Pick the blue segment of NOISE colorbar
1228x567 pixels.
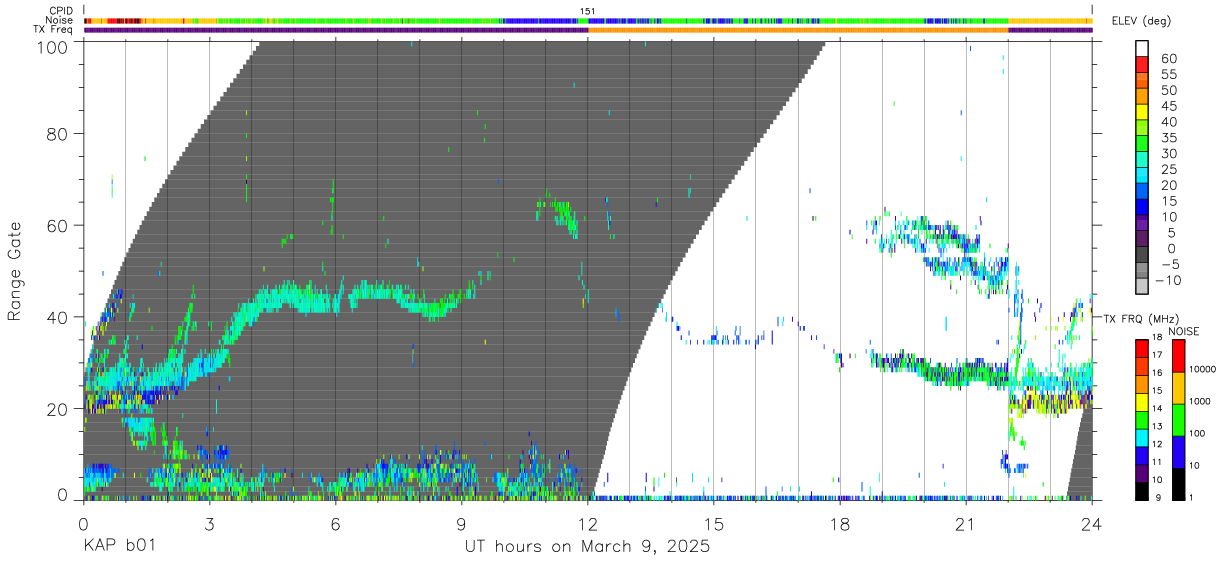(1178, 451)
